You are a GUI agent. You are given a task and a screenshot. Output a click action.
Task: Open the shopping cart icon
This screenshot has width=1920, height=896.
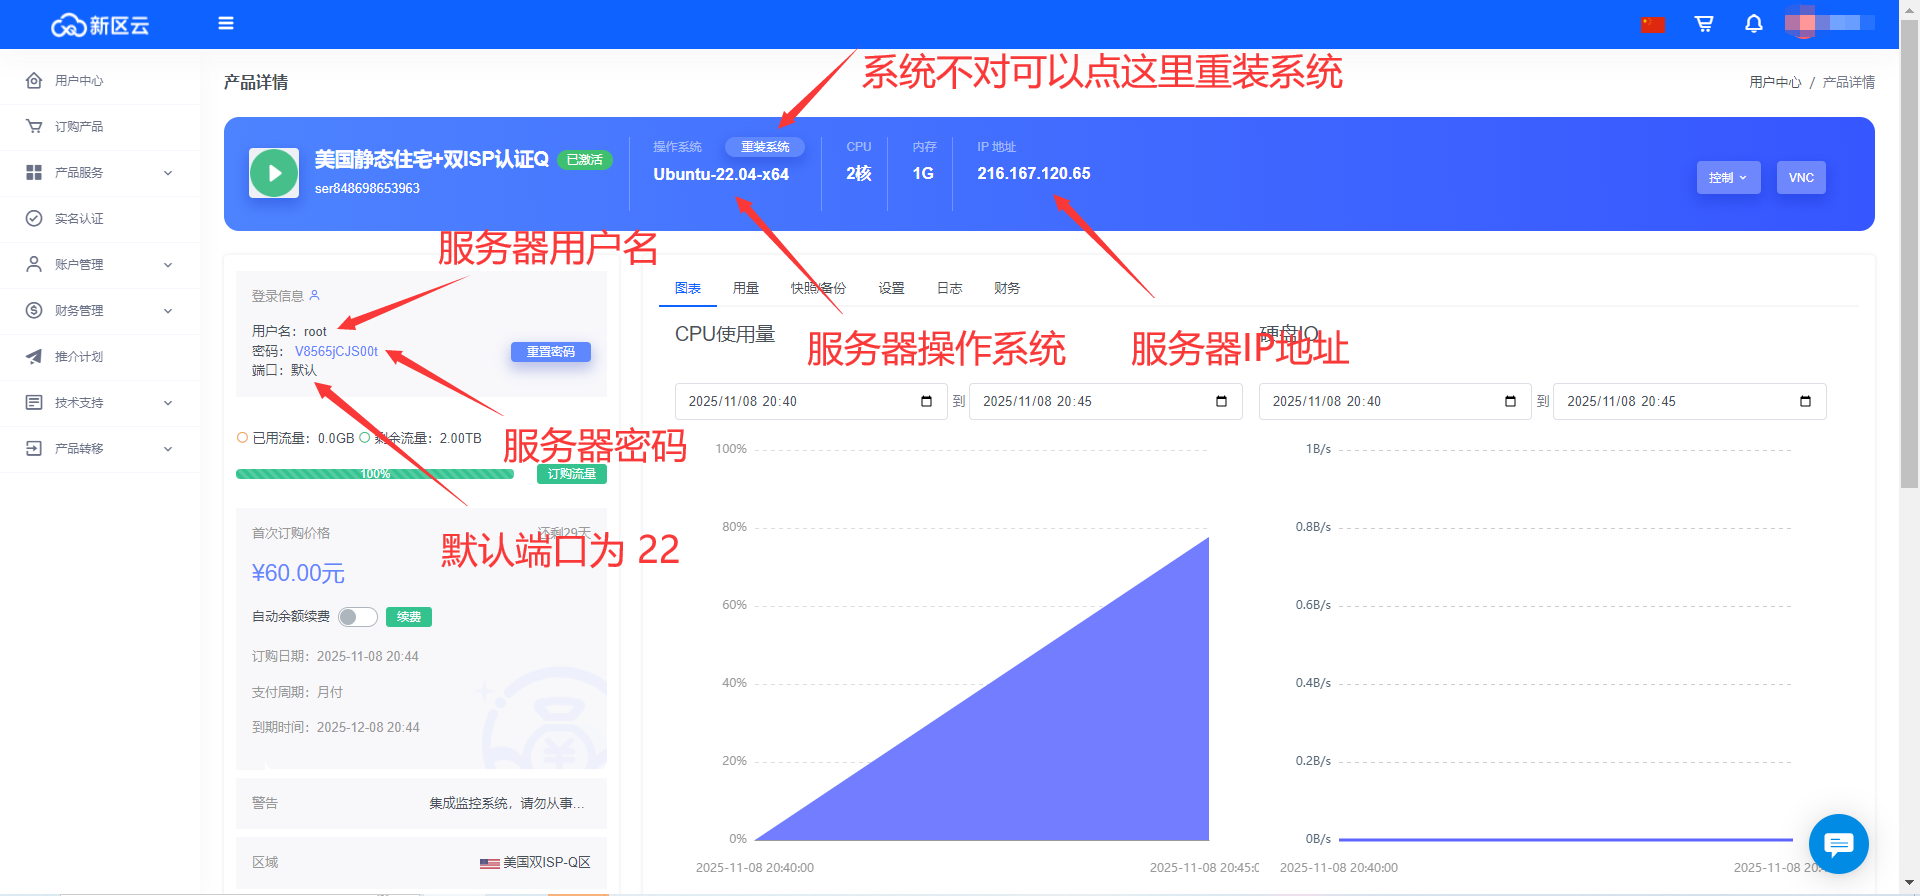[1704, 23]
